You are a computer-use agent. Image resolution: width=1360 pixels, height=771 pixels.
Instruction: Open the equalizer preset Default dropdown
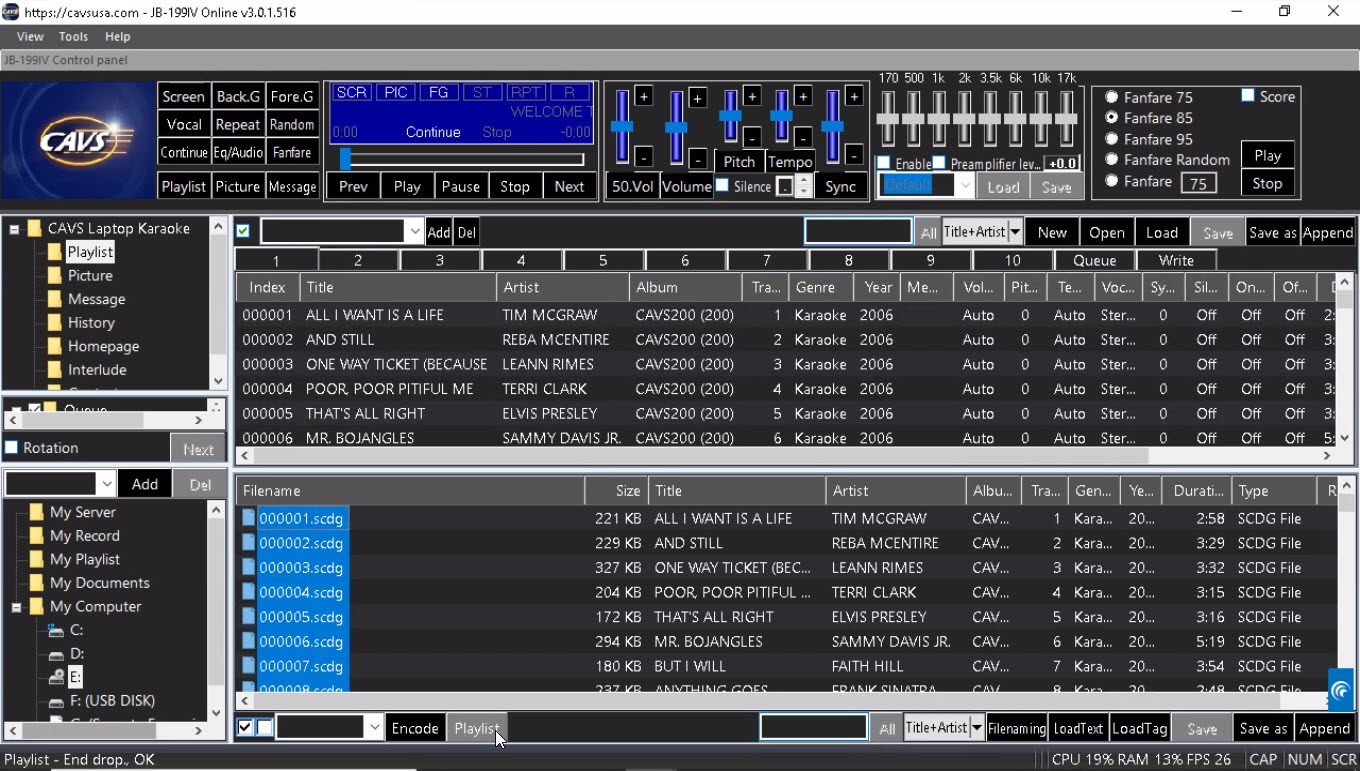964,186
